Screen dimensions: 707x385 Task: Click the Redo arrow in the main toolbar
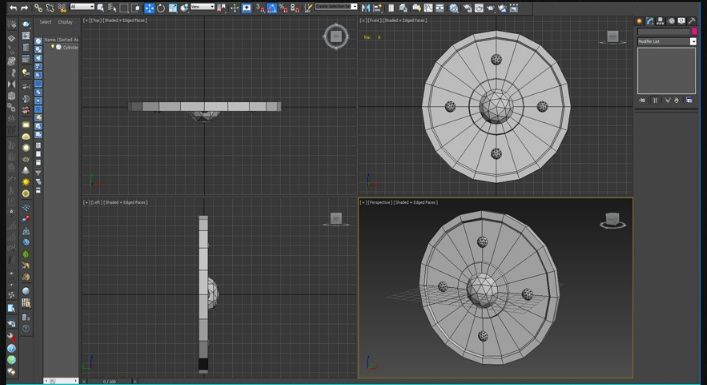[24, 8]
